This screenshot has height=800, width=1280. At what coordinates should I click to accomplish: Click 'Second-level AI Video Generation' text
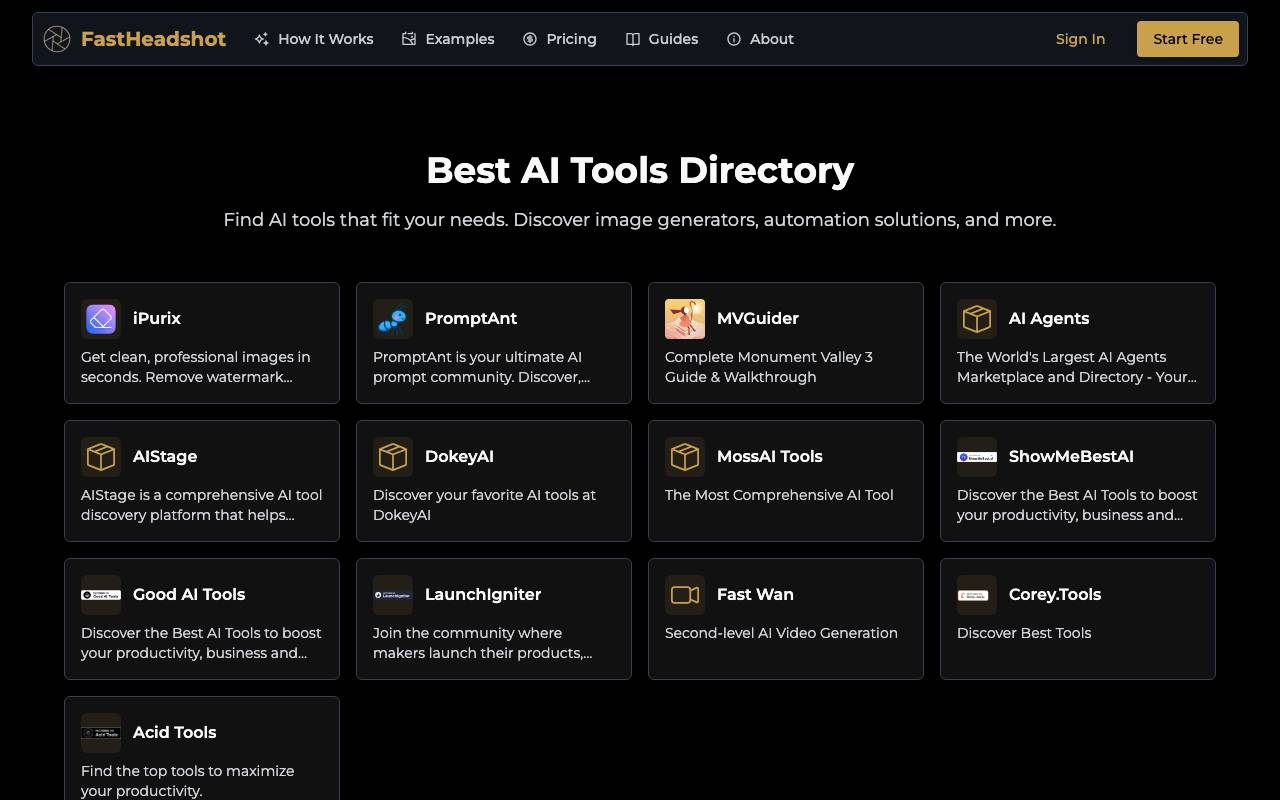(x=781, y=633)
